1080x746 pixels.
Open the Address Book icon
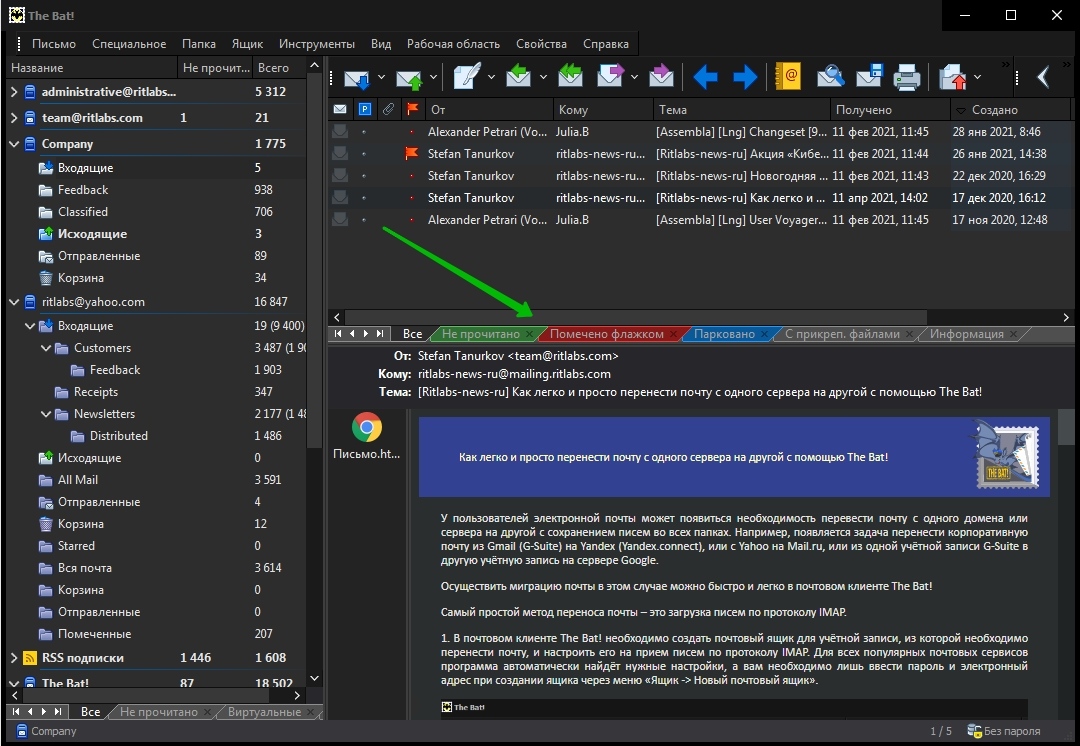[788, 76]
